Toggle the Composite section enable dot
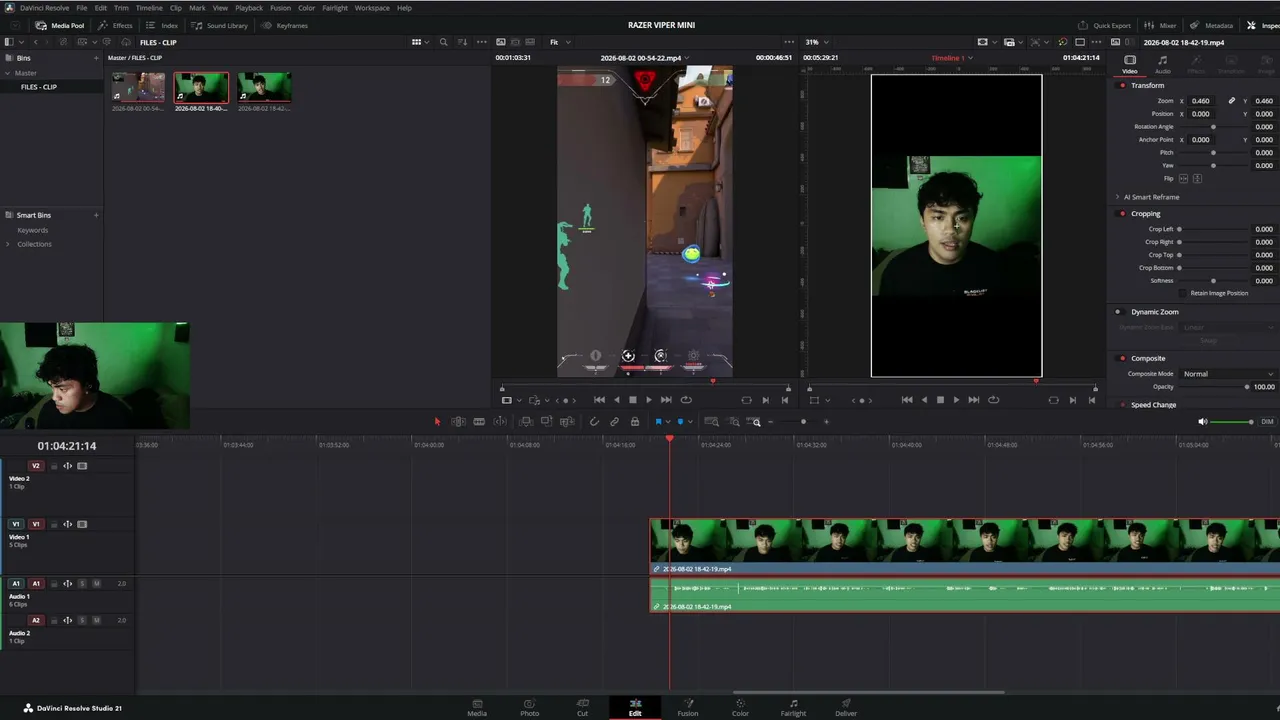This screenshot has width=1280, height=720. coord(1123,358)
